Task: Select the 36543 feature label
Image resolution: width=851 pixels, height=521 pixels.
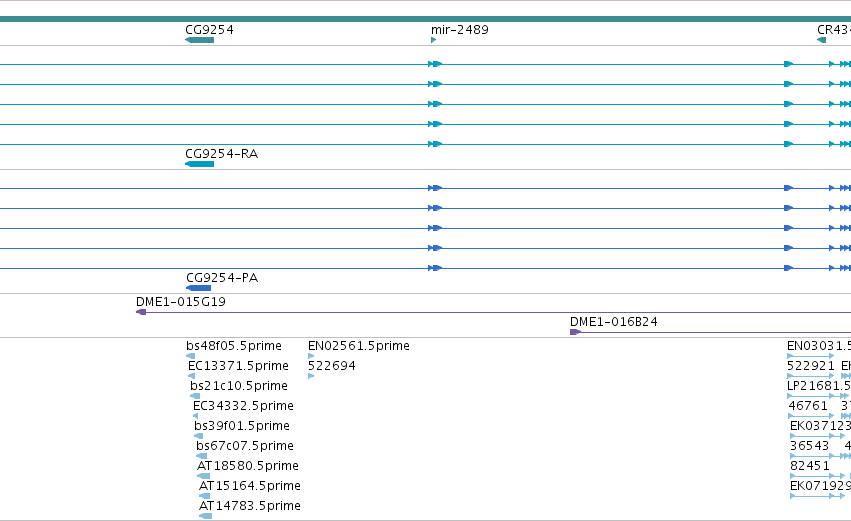Action: 810,446
